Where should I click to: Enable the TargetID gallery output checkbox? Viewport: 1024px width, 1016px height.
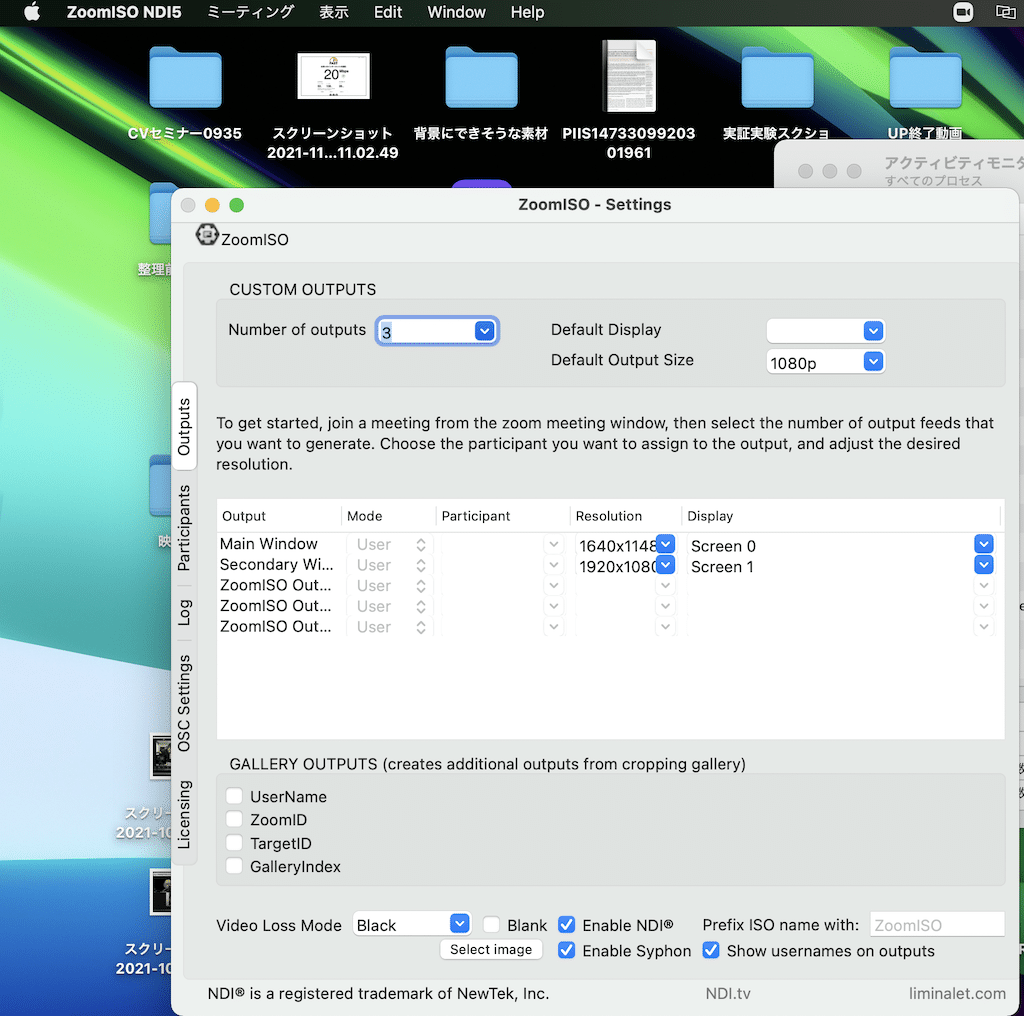pos(234,842)
